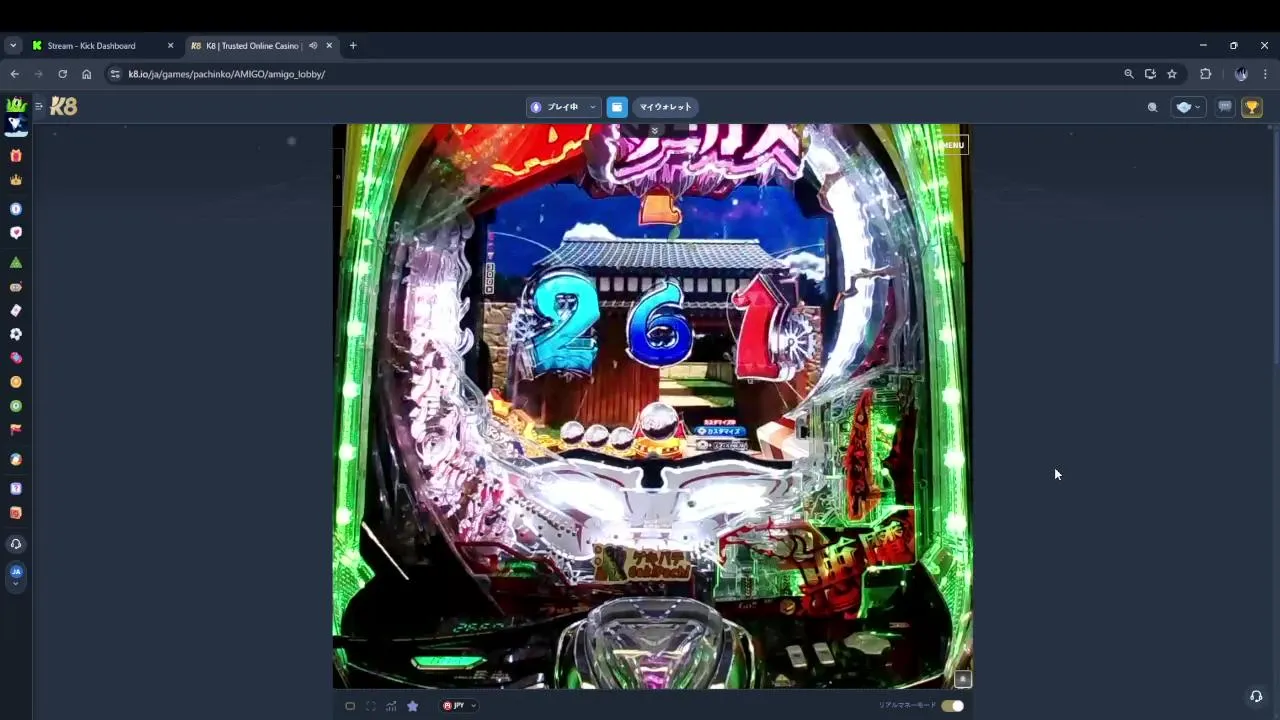
Task: Toggle the sidebar menu hamburger
Action: click(x=39, y=106)
